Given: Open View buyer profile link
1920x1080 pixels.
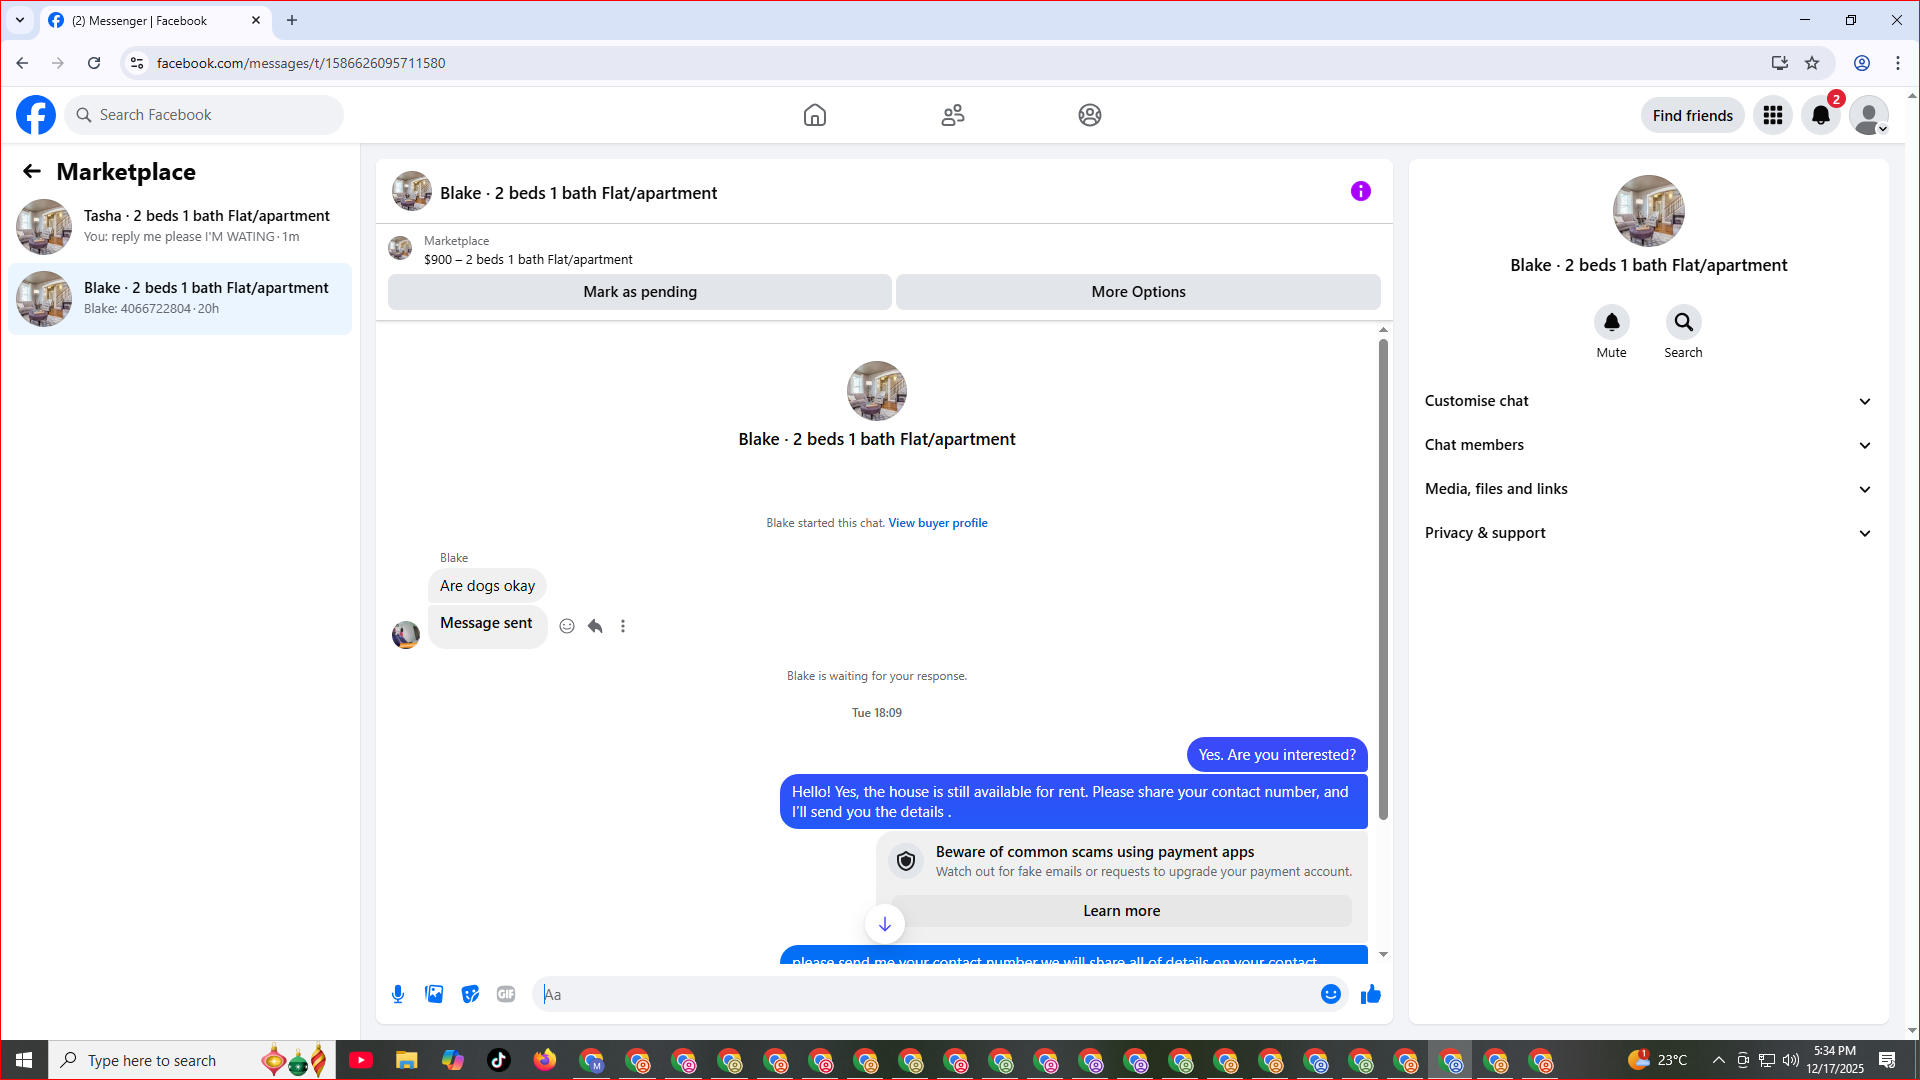Looking at the screenshot, I should [x=937, y=523].
